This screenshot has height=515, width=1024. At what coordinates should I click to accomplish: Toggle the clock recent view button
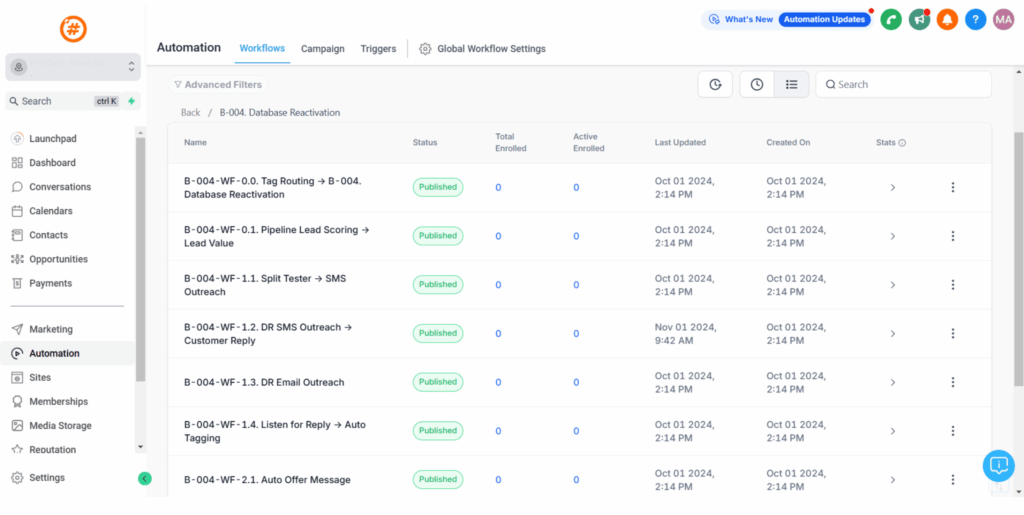pyautogui.click(x=757, y=85)
